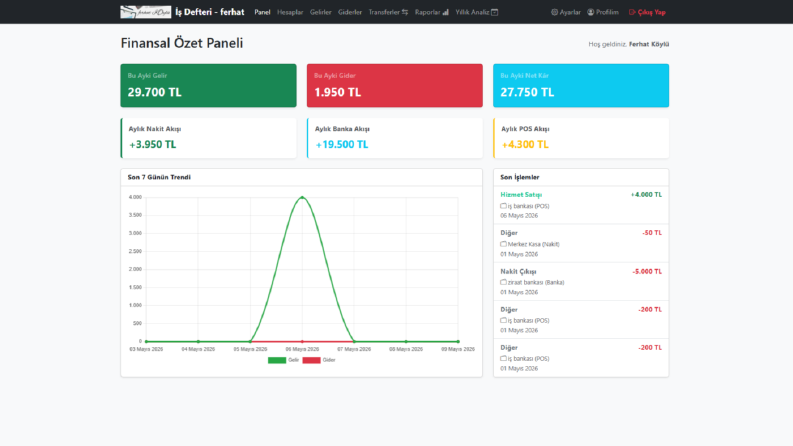This screenshot has height=446, width=793.
Task: Go to the Gelirler section
Action: [321, 12]
